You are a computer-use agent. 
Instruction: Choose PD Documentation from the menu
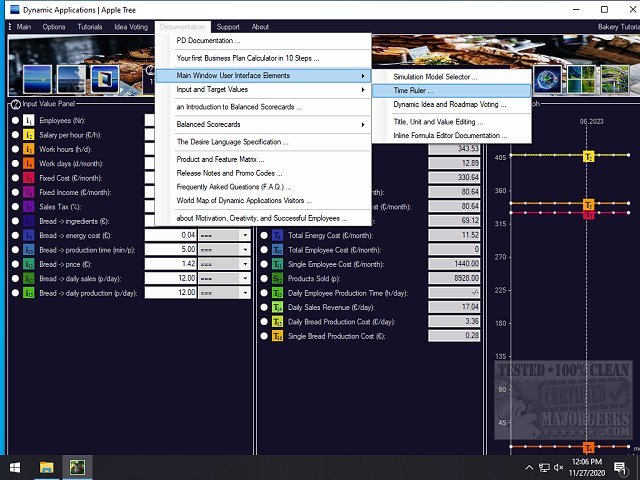(264, 40)
